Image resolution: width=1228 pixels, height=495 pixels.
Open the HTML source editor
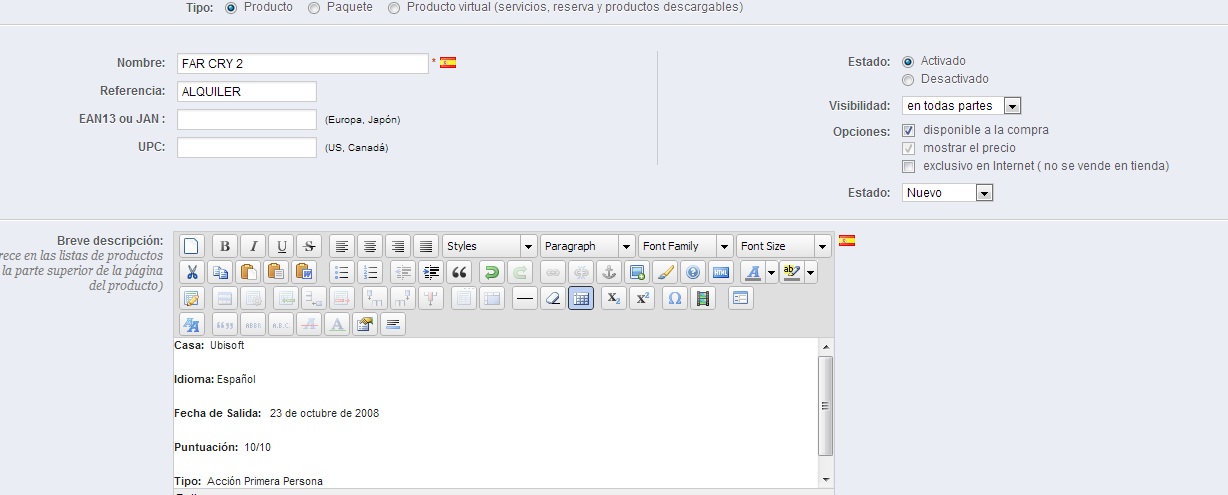pos(720,272)
